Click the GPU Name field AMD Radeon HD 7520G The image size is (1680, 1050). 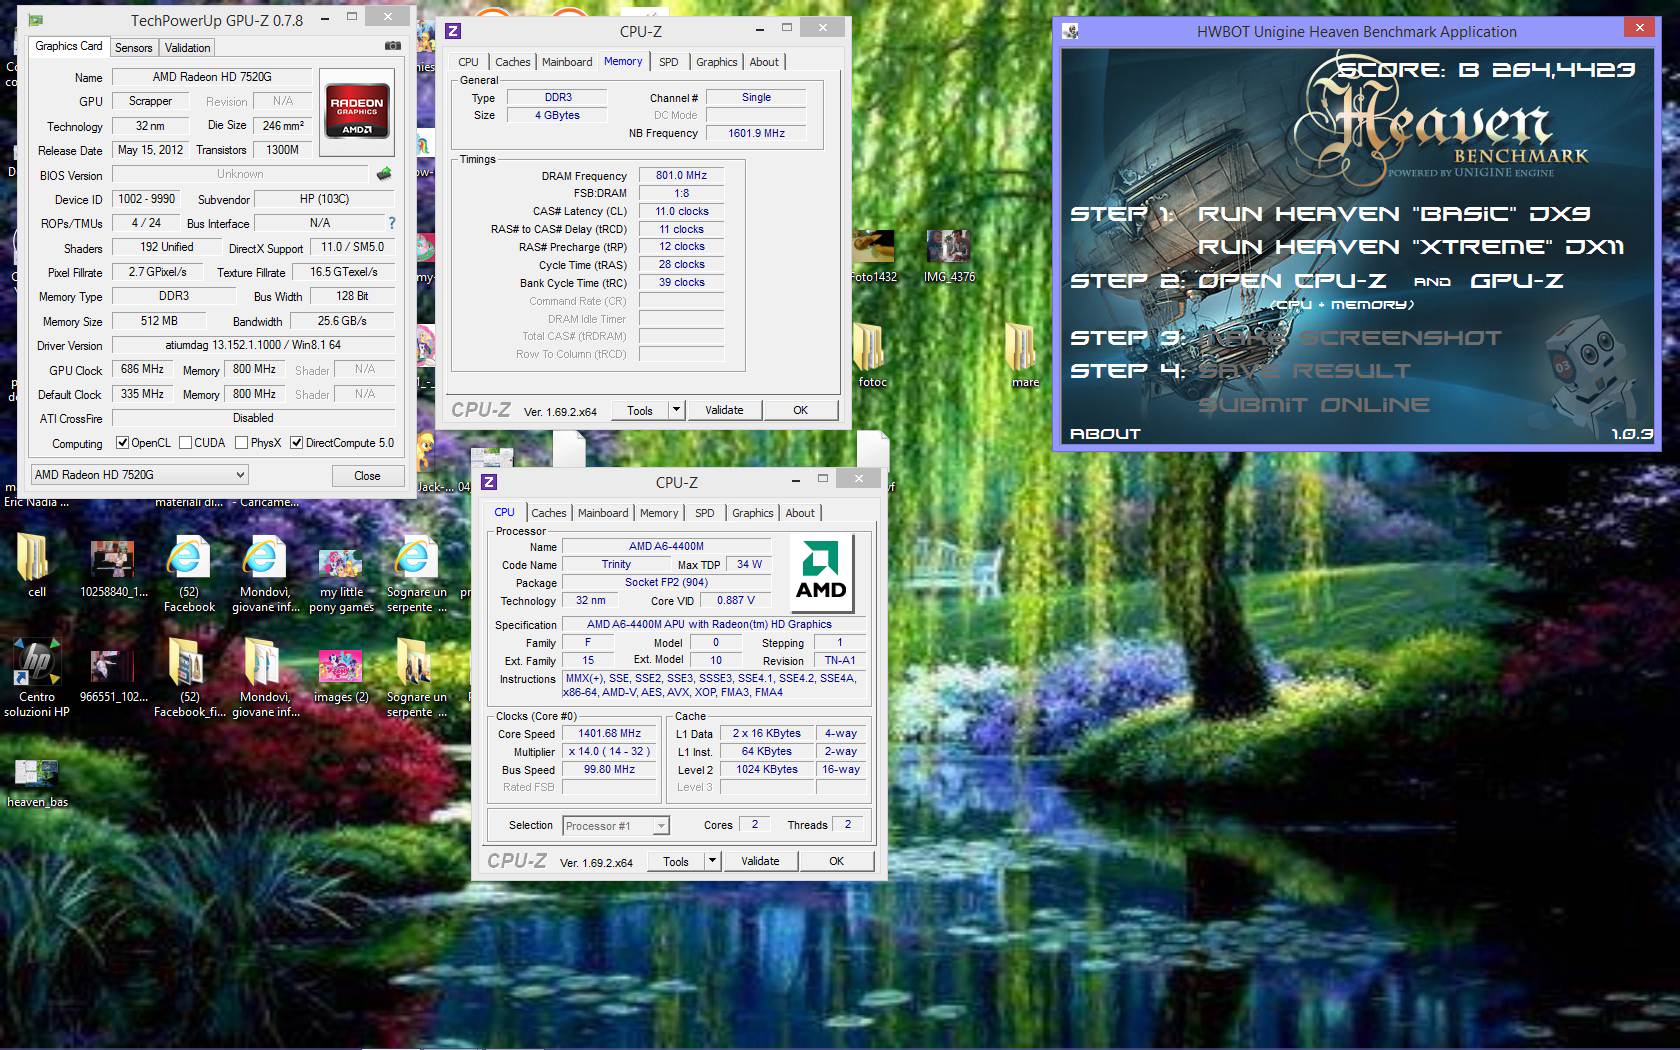click(x=212, y=77)
